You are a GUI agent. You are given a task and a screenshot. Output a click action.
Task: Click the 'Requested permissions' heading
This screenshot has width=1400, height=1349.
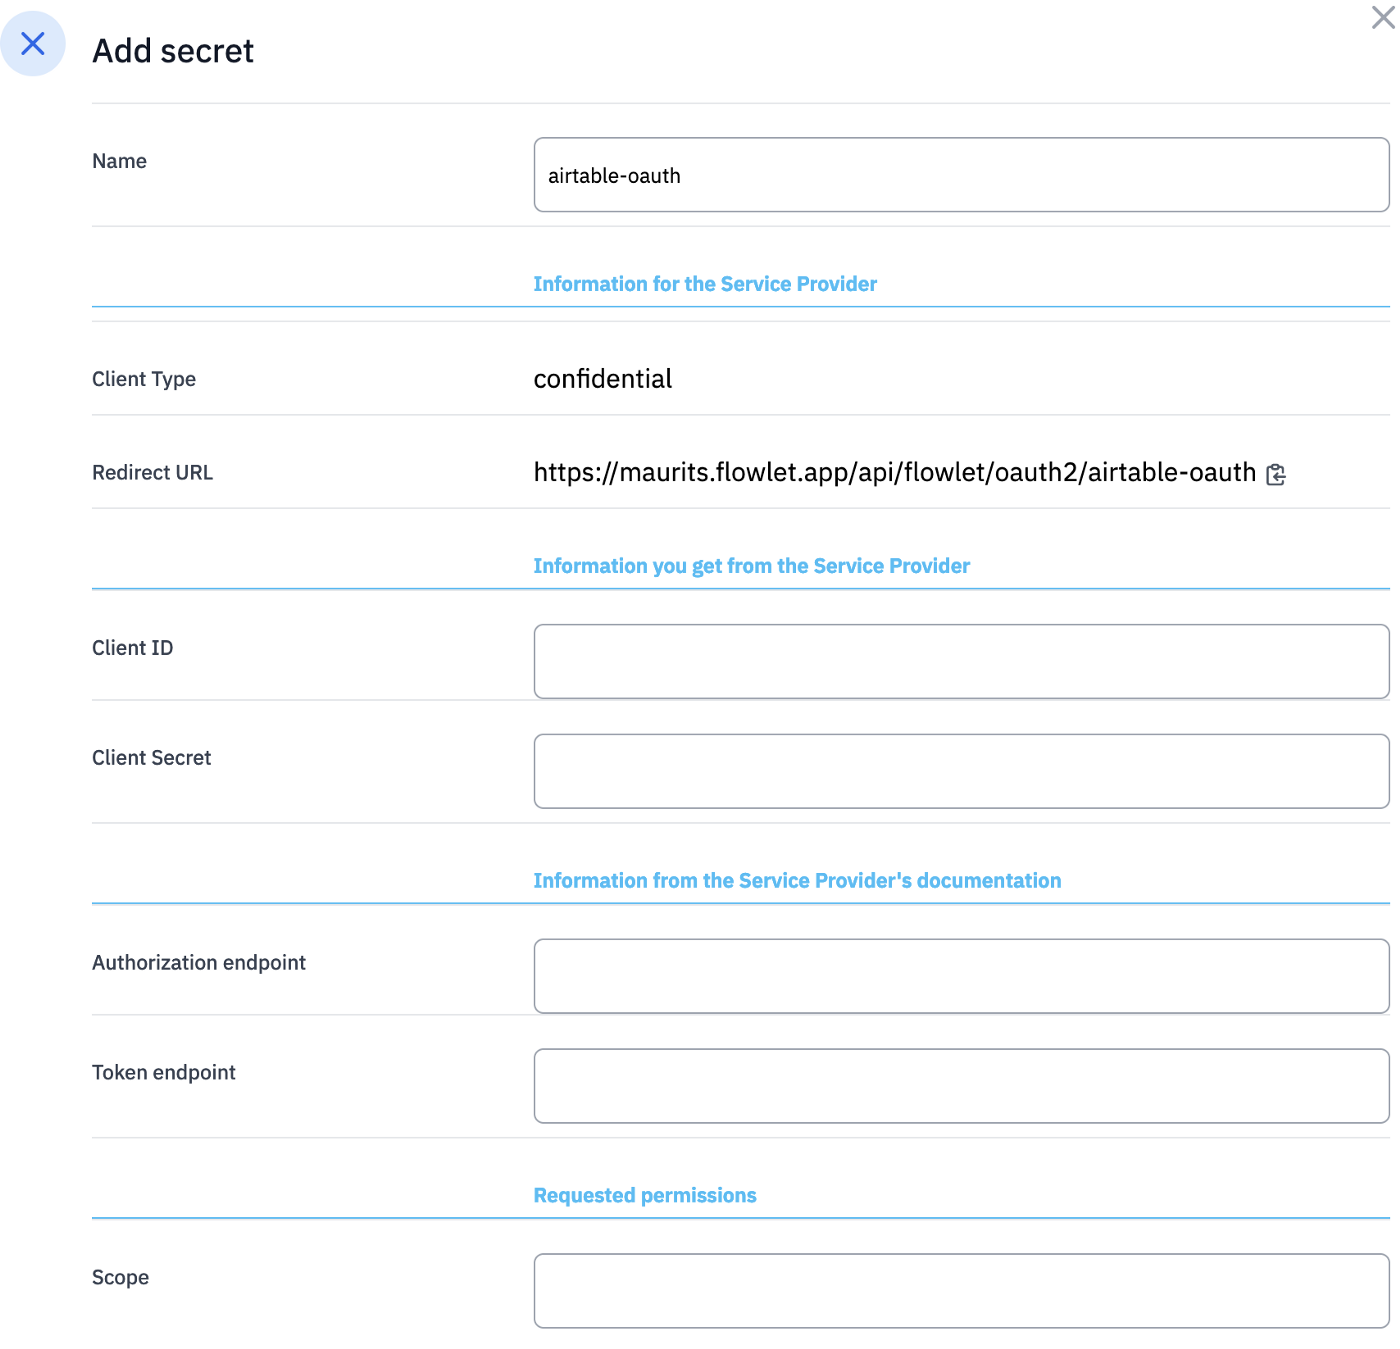click(x=645, y=1196)
